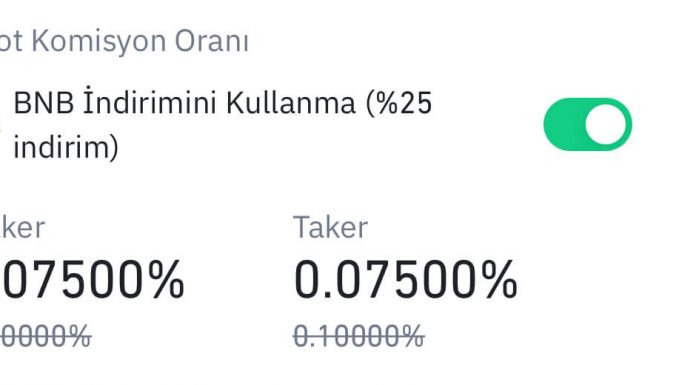Click the word BNB in the label
696x385 pixels.
click(44, 103)
